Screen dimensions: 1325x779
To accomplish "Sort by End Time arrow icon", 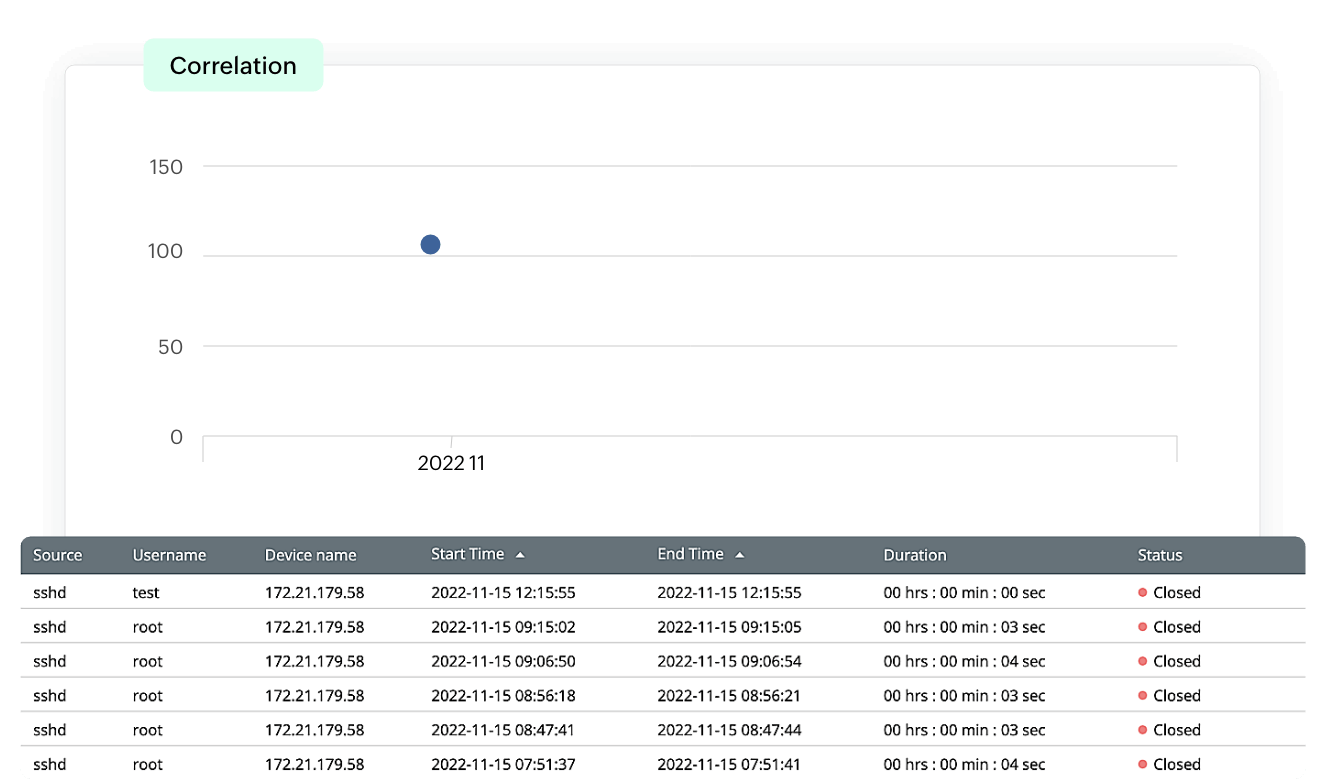I will 739,554.
